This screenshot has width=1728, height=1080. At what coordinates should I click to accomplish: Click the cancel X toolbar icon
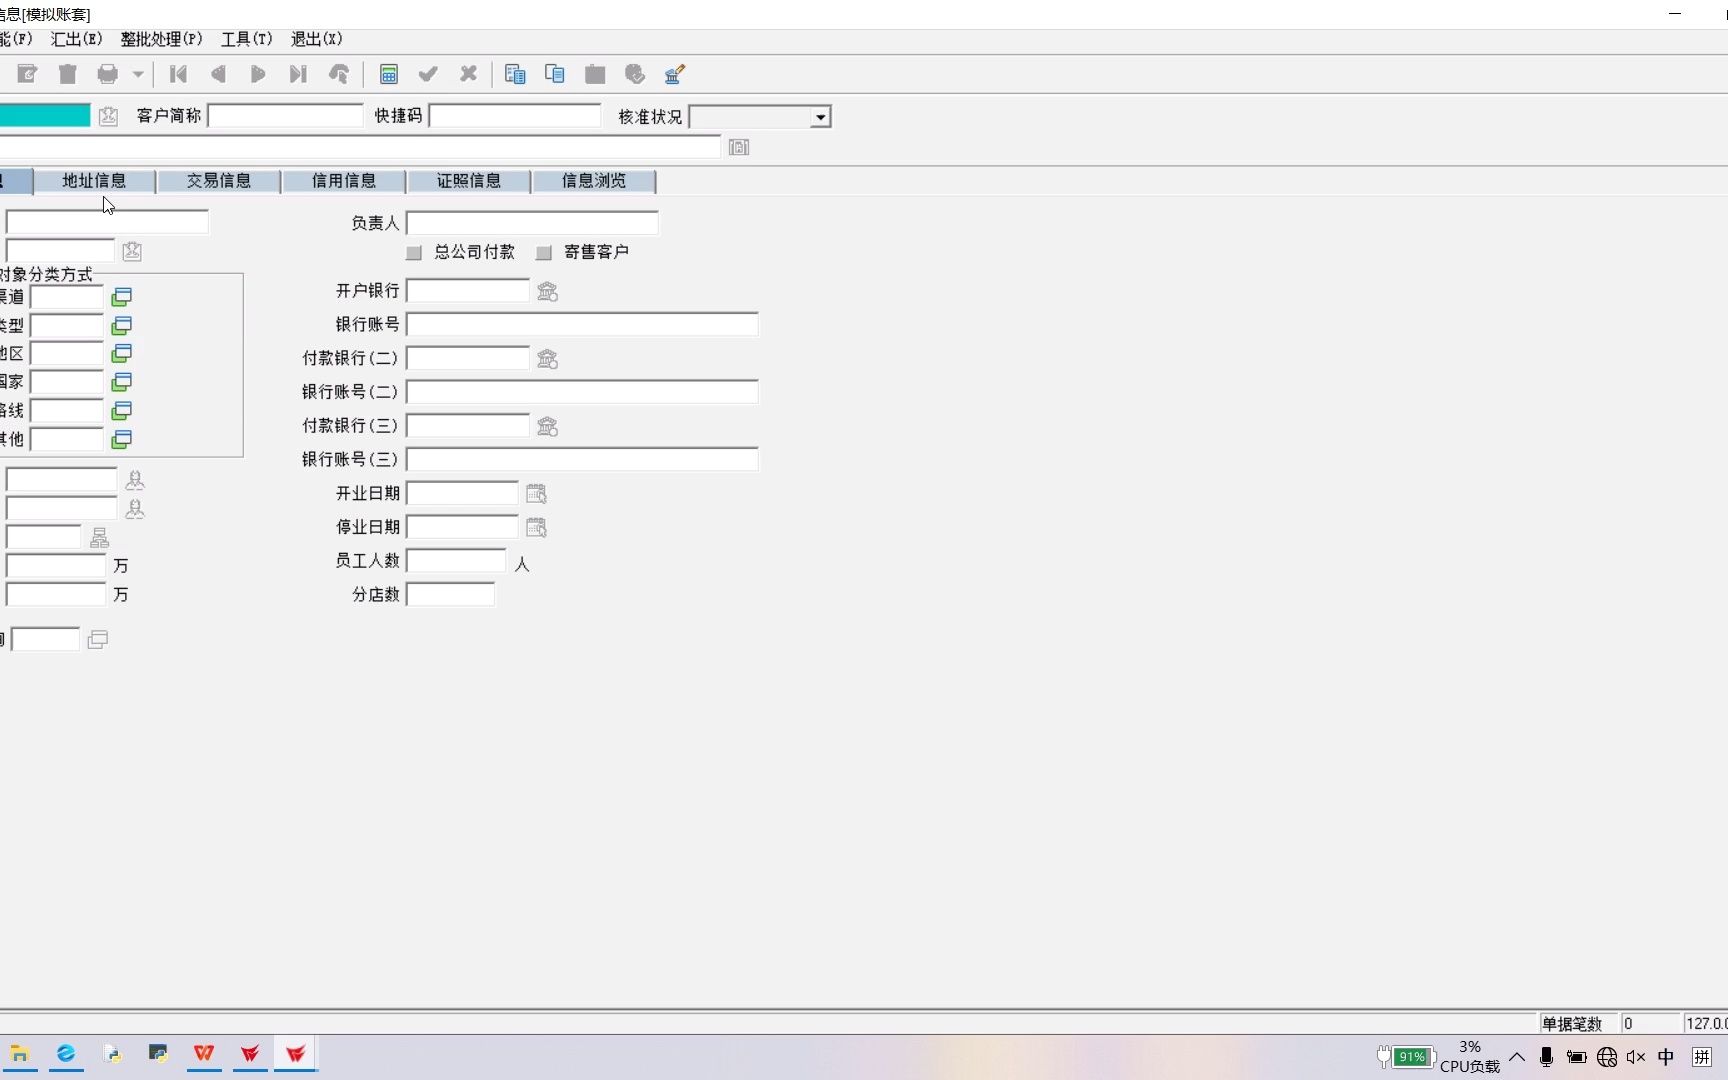click(x=468, y=74)
